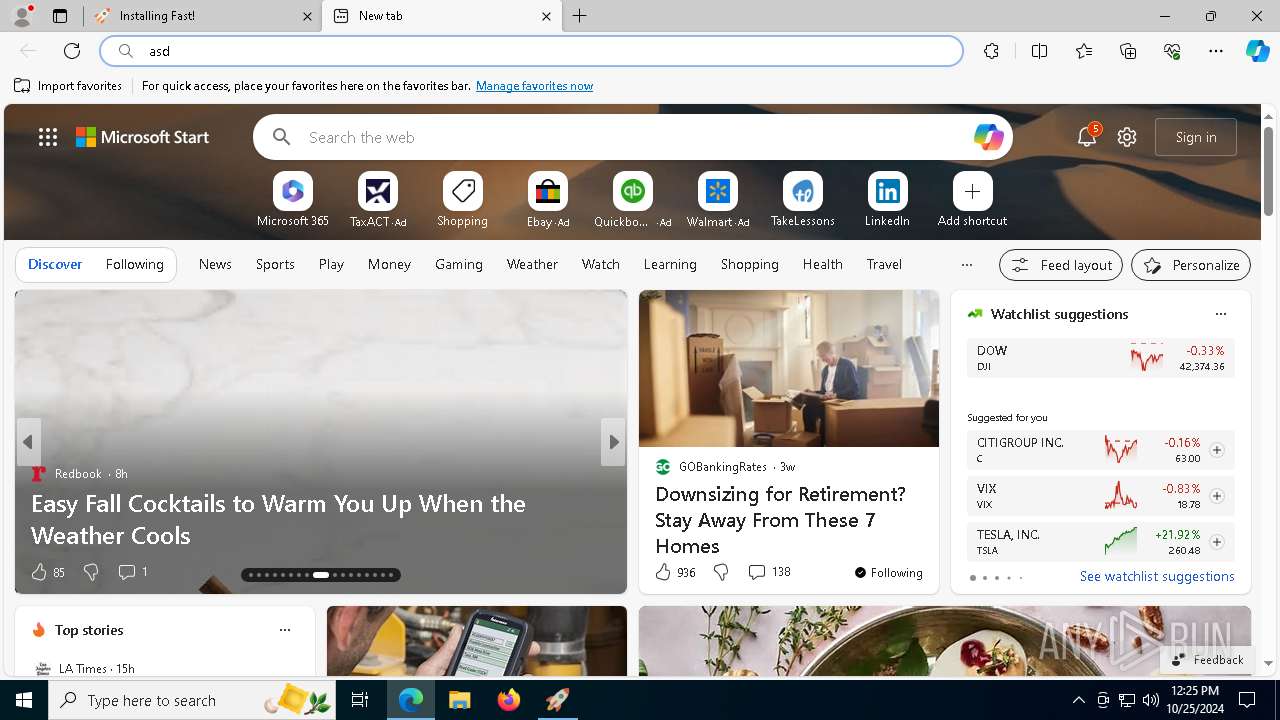Open File Explorer from the taskbar
The width and height of the screenshot is (1280, 720).
pos(459,700)
